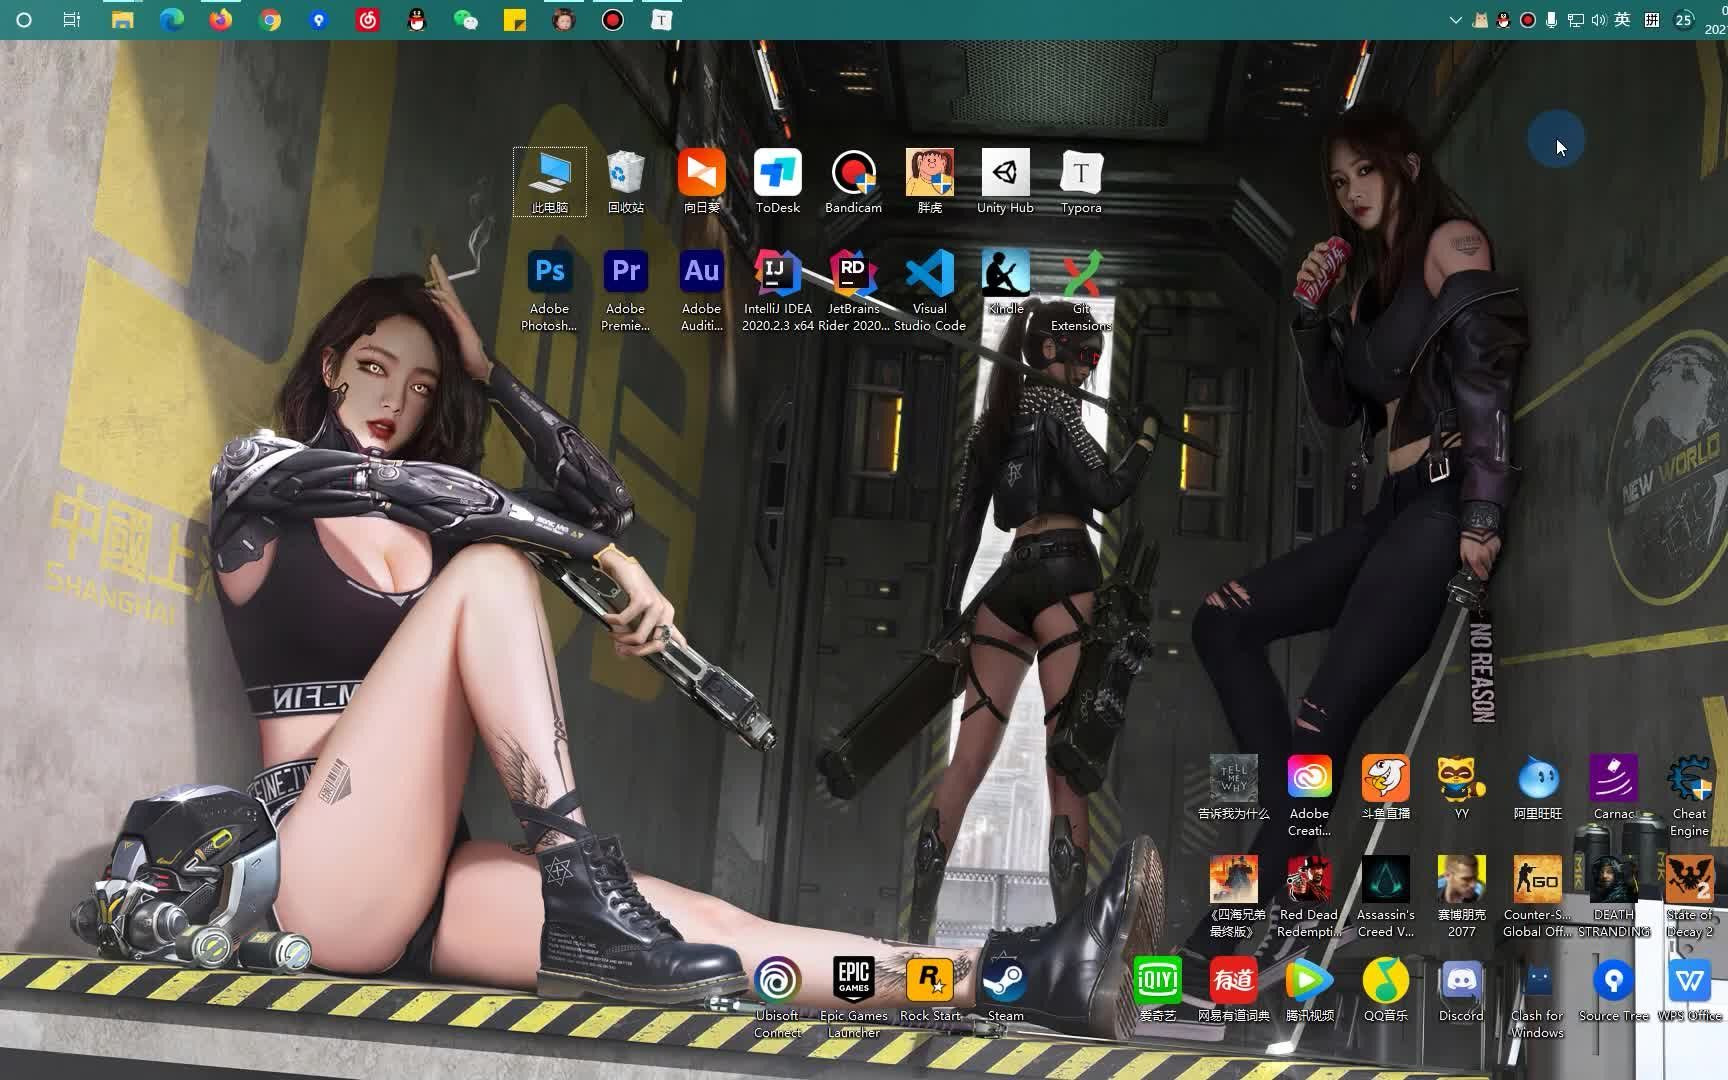Viewport: 1728px width, 1080px height.
Task: Open the Kindle desktop shortcut
Action: pyautogui.click(x=1006, y=283)
